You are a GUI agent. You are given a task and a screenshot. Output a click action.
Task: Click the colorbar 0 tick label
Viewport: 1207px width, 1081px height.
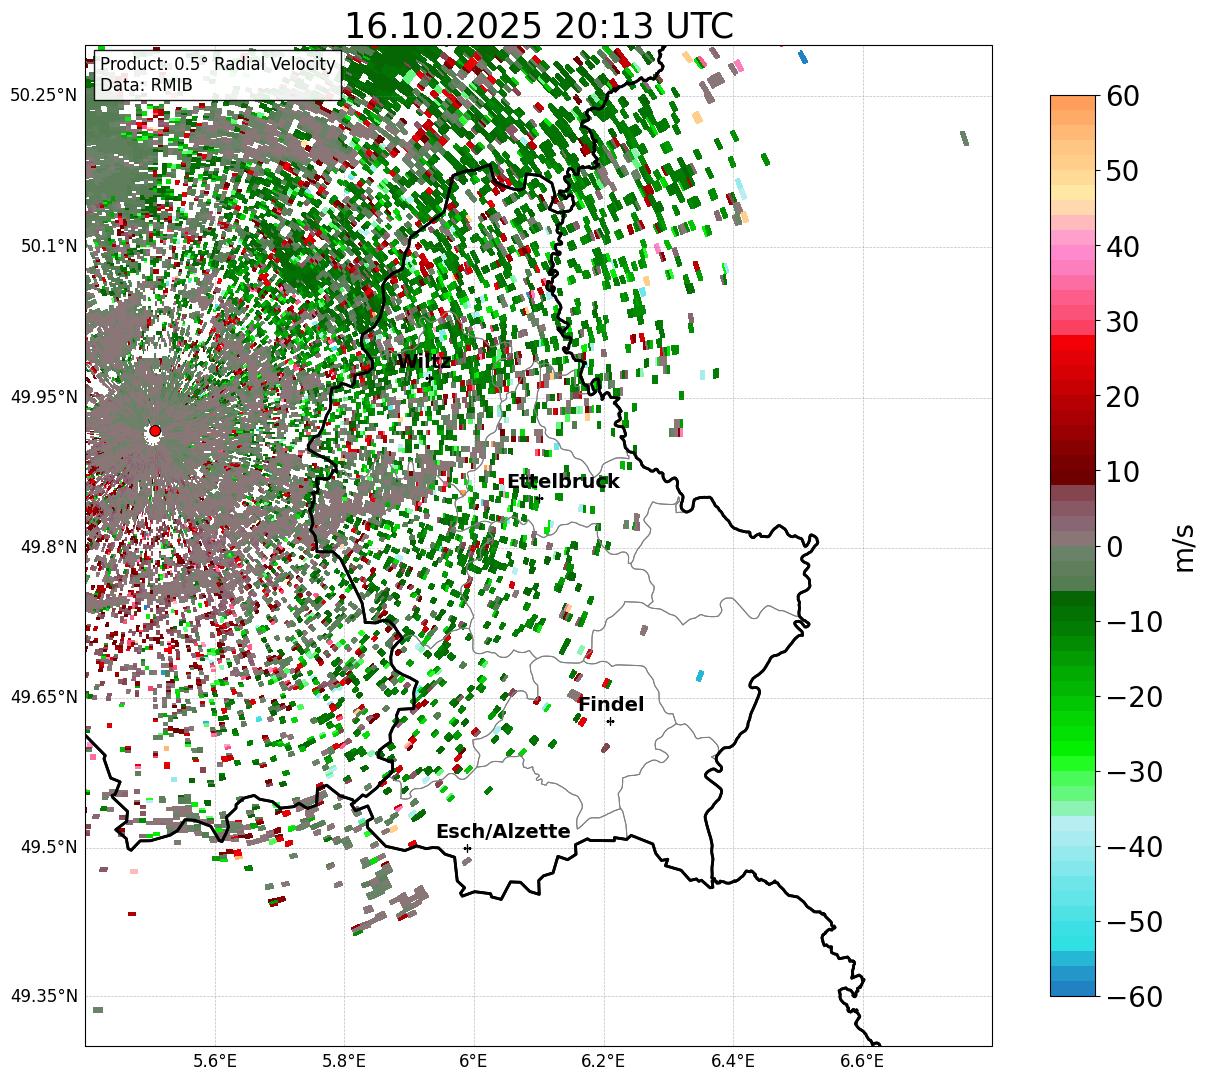point(1114,546)
